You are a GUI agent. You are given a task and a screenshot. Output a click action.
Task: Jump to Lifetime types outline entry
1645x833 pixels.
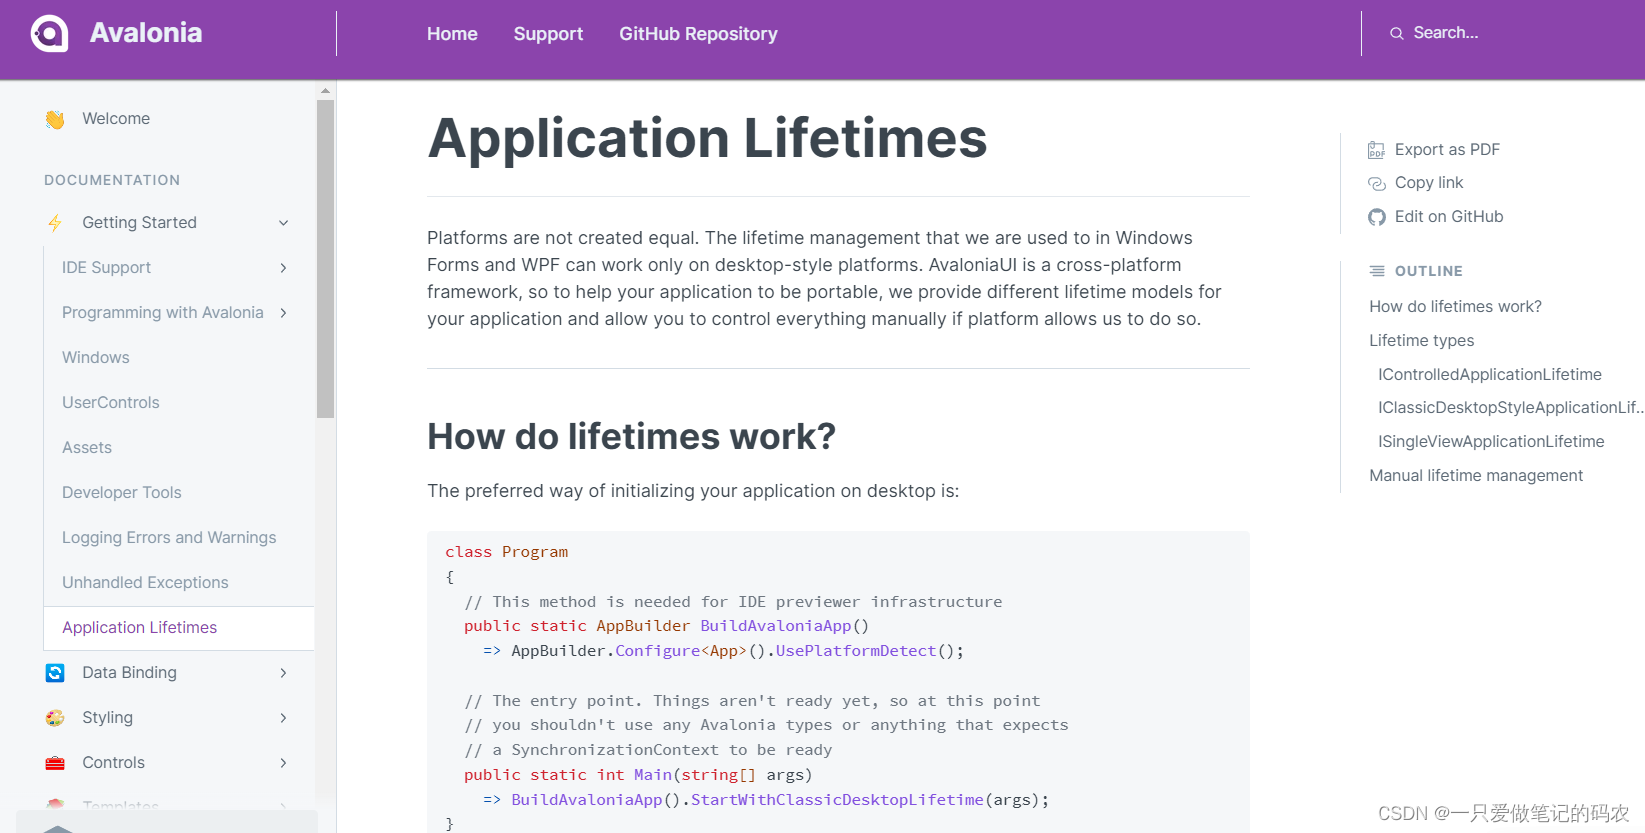tap(1421, 341)
